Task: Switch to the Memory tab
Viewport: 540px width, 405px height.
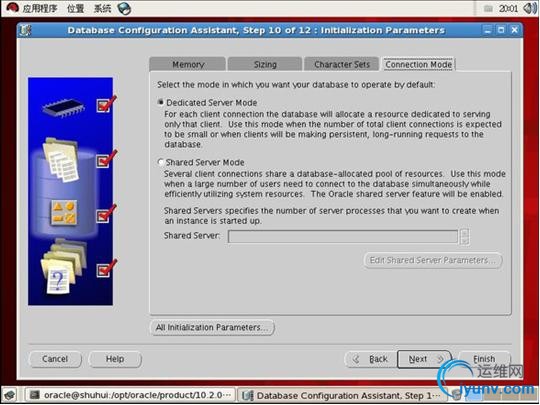Action: point(188,64)
